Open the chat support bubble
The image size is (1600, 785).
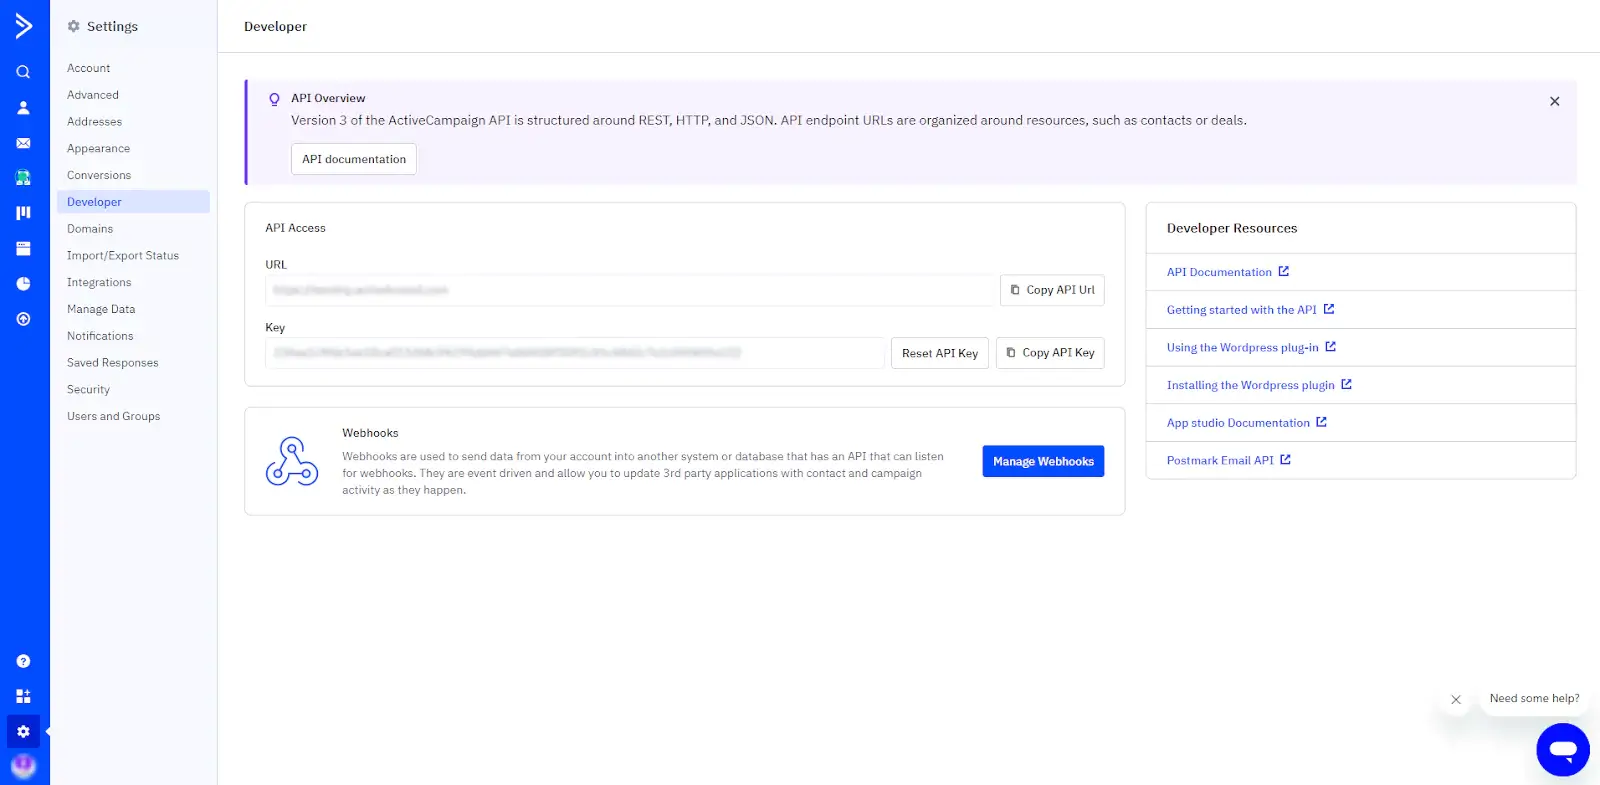tap(1563, 750)
